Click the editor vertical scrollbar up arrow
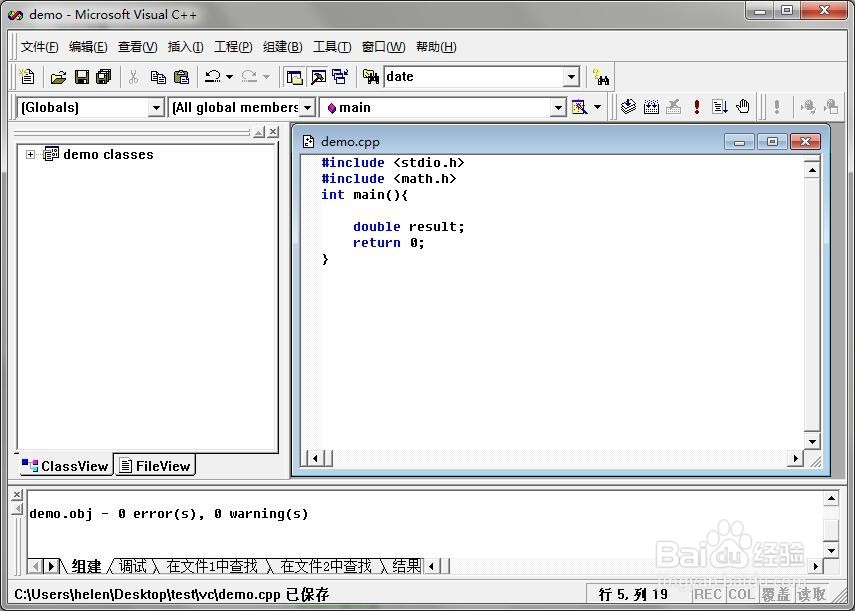This screenshot has height=611, width=855. (x=812, y=170)
